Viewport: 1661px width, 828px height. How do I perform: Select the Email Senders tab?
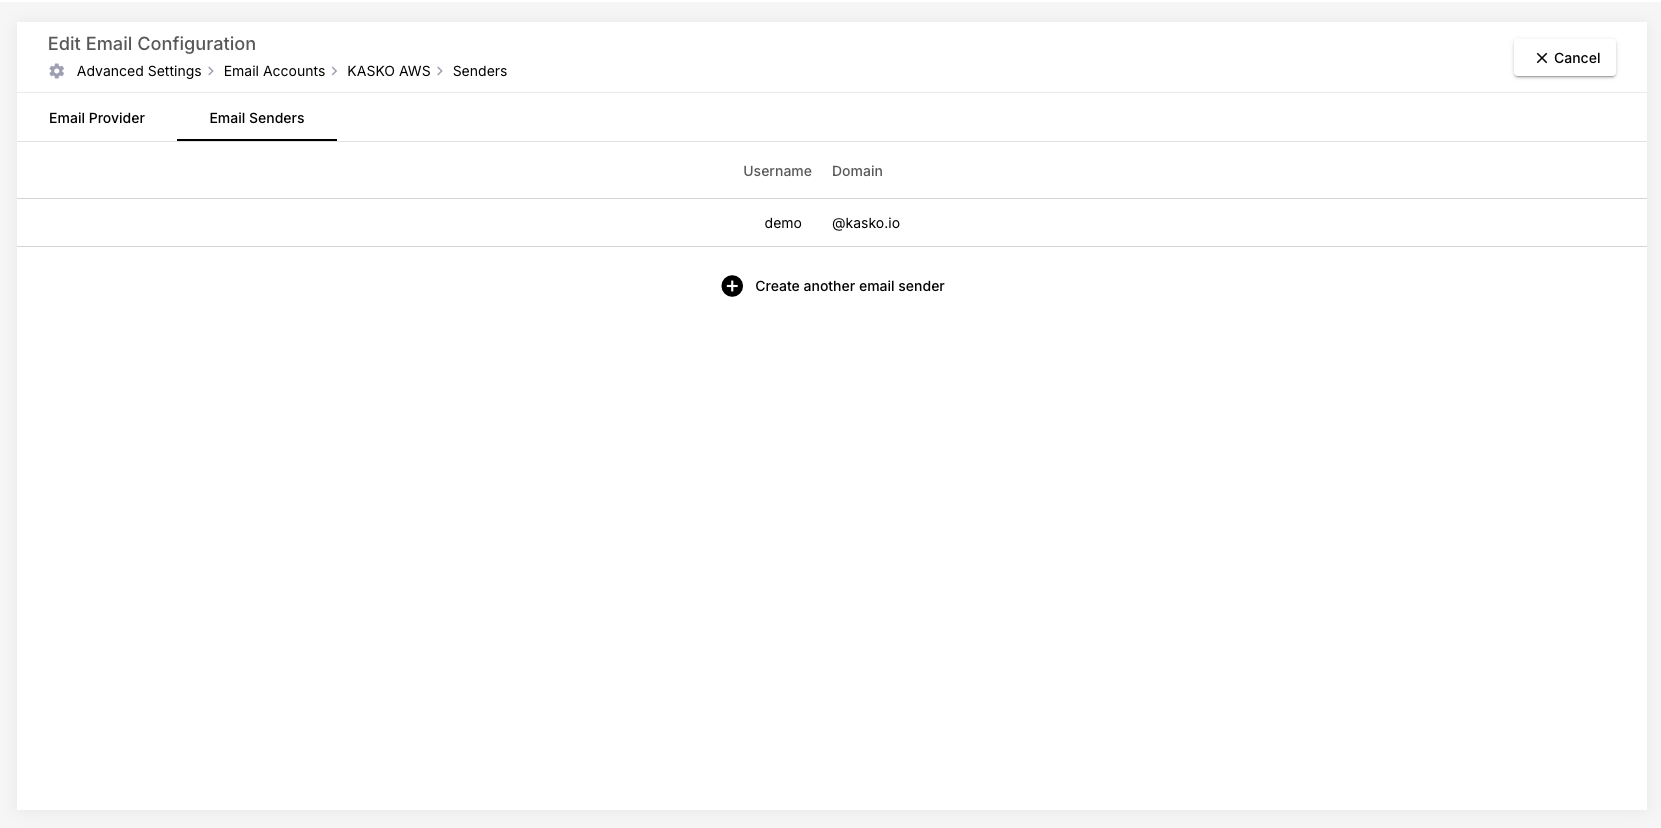(x=257, y=118)
